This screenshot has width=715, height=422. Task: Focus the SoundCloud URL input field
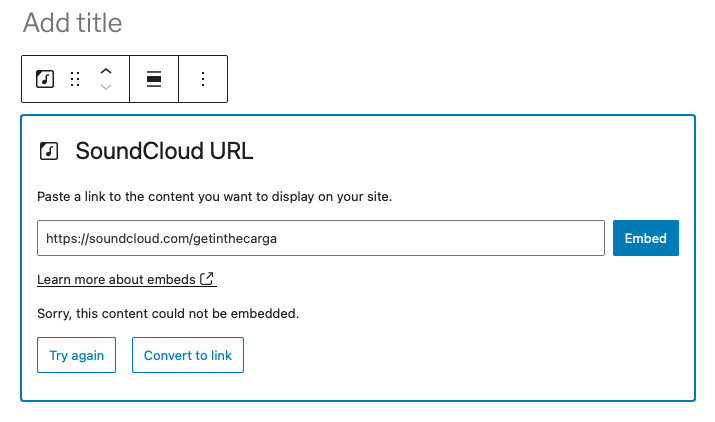tap(320, 238)
